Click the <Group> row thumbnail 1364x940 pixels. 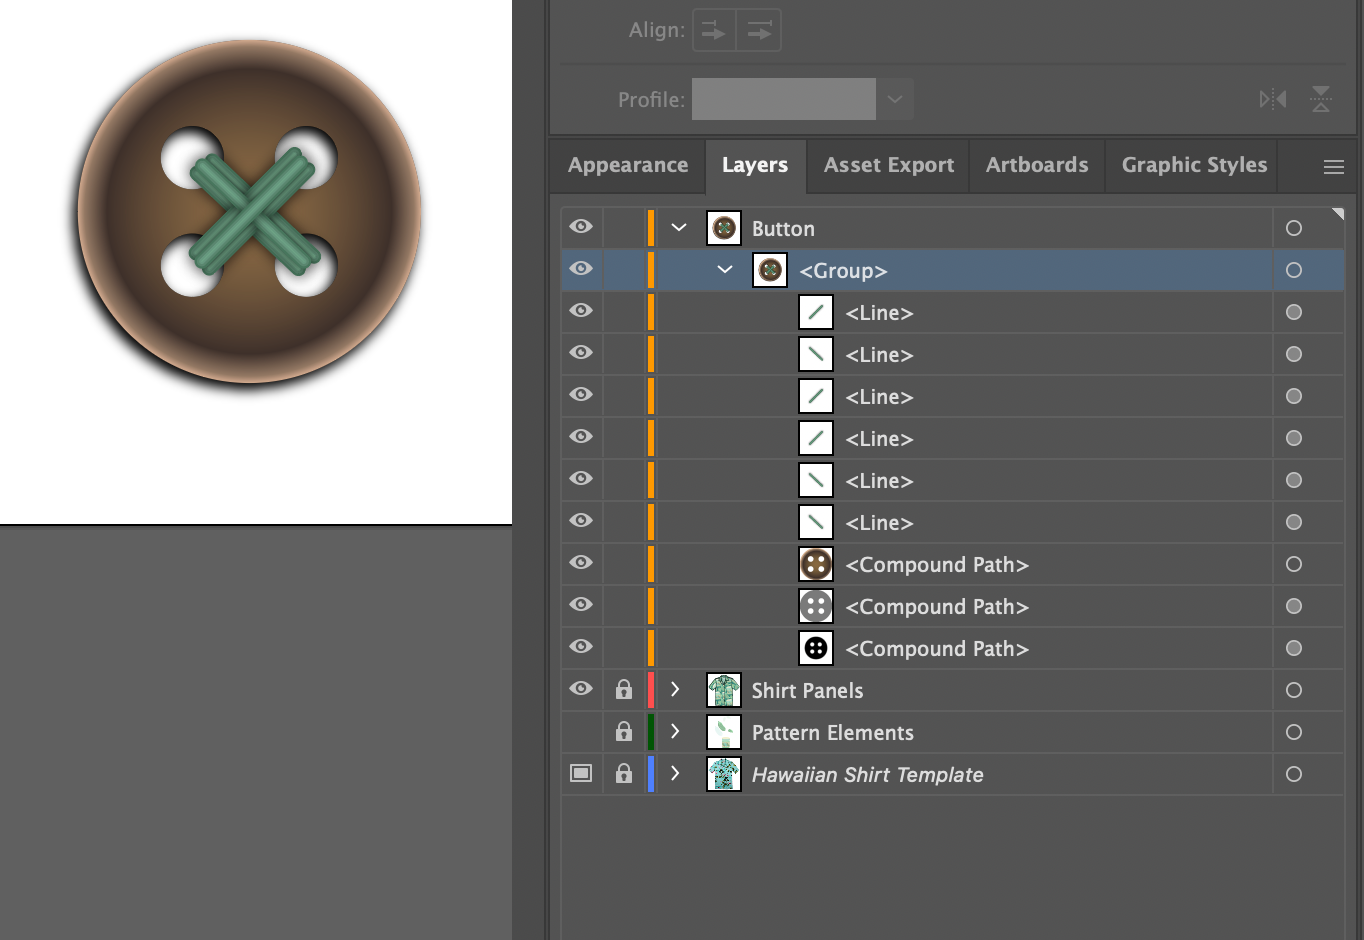pos(770,270)
